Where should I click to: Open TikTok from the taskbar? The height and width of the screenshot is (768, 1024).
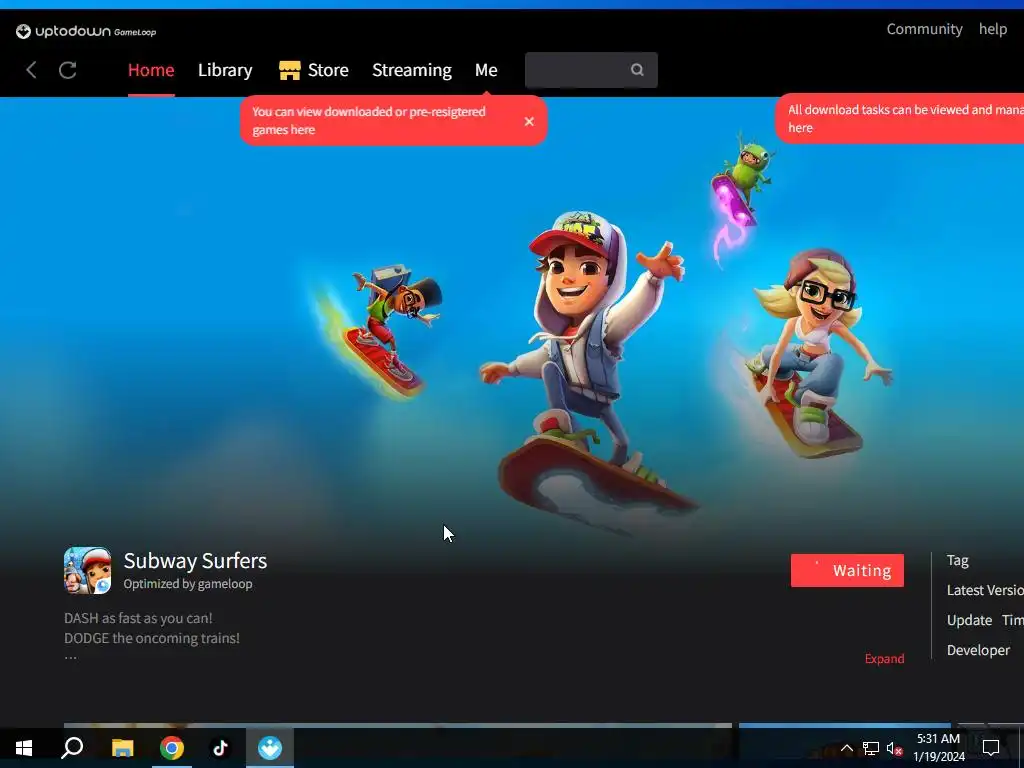pos(220,748)
